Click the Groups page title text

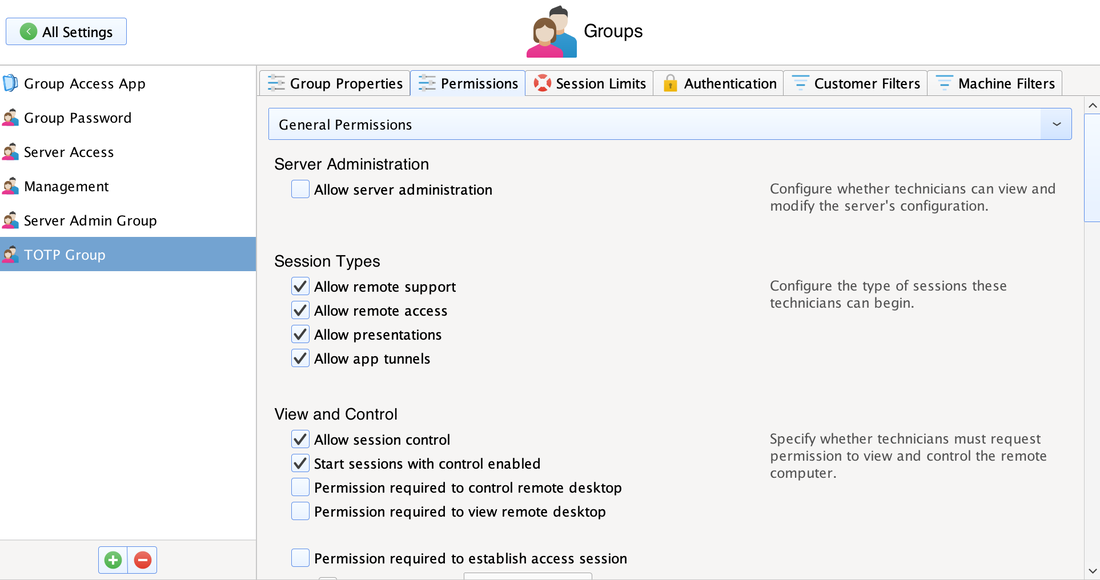point(613,31)
